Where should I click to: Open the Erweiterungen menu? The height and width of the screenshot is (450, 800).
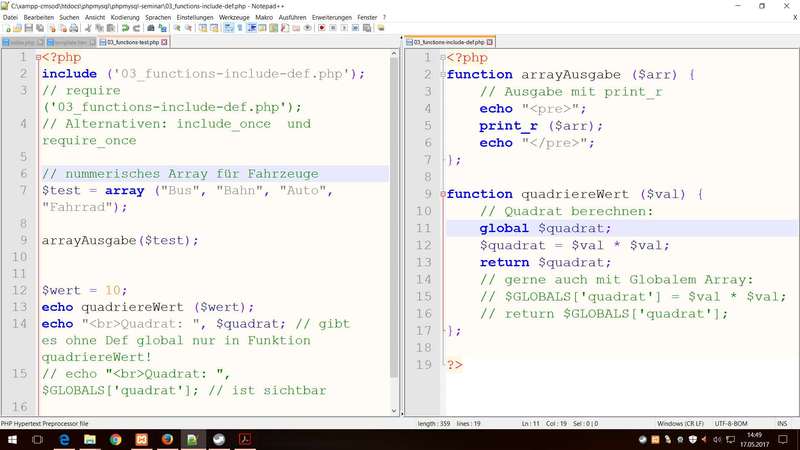click(x=332, y=17)
